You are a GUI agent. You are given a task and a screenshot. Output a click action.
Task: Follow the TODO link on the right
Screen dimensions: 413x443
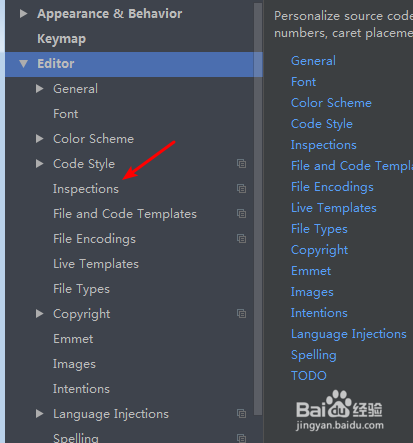tap(309, 376)
